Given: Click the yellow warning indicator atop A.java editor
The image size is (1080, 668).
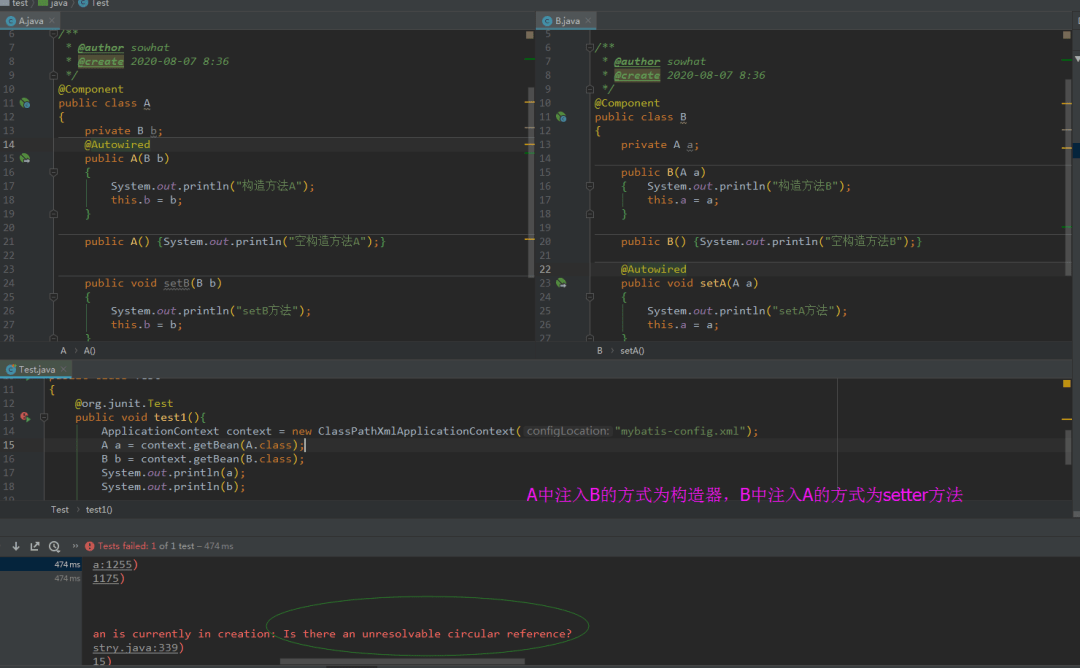Looking at the screenshot, I should 530,34.
